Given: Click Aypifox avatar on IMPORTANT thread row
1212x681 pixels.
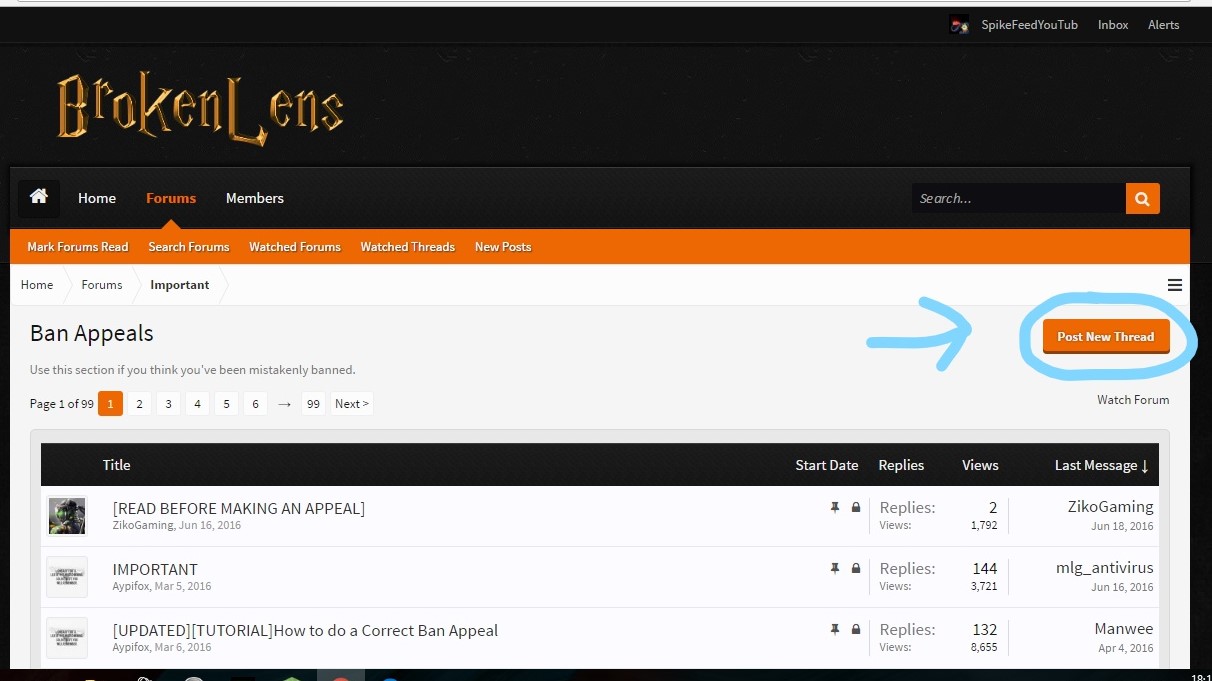Looking at the screenshot, I should point(67,577).
